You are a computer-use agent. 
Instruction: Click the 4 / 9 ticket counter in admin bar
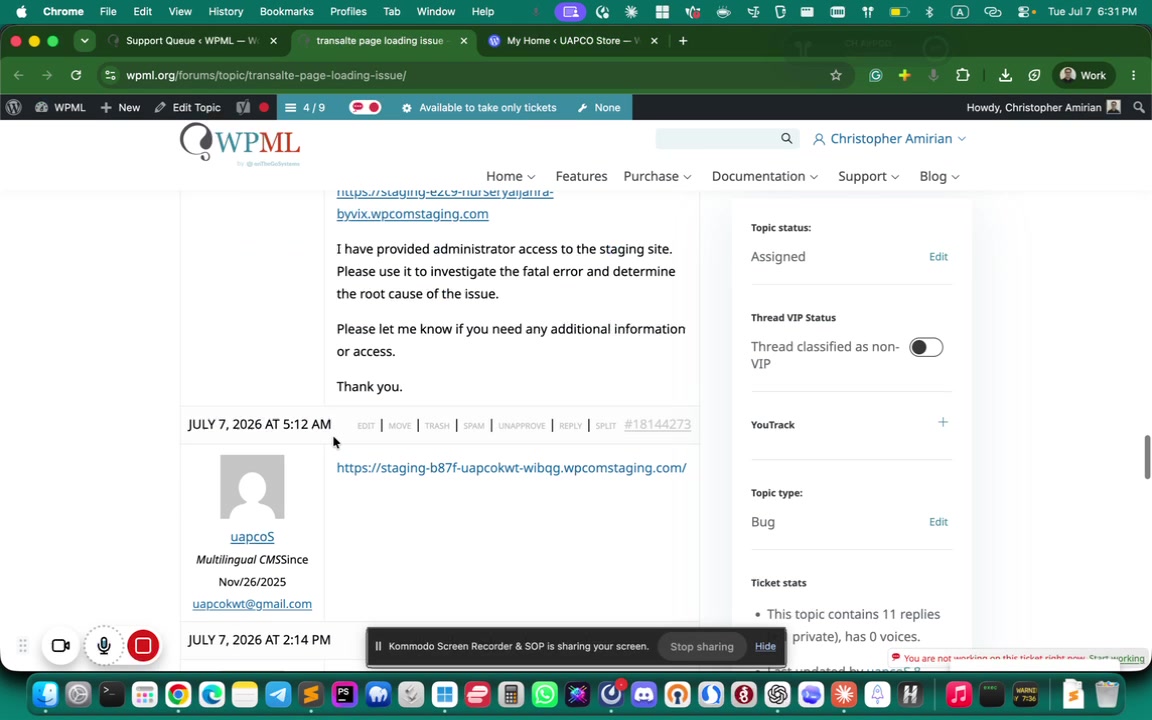pos(306,107)
